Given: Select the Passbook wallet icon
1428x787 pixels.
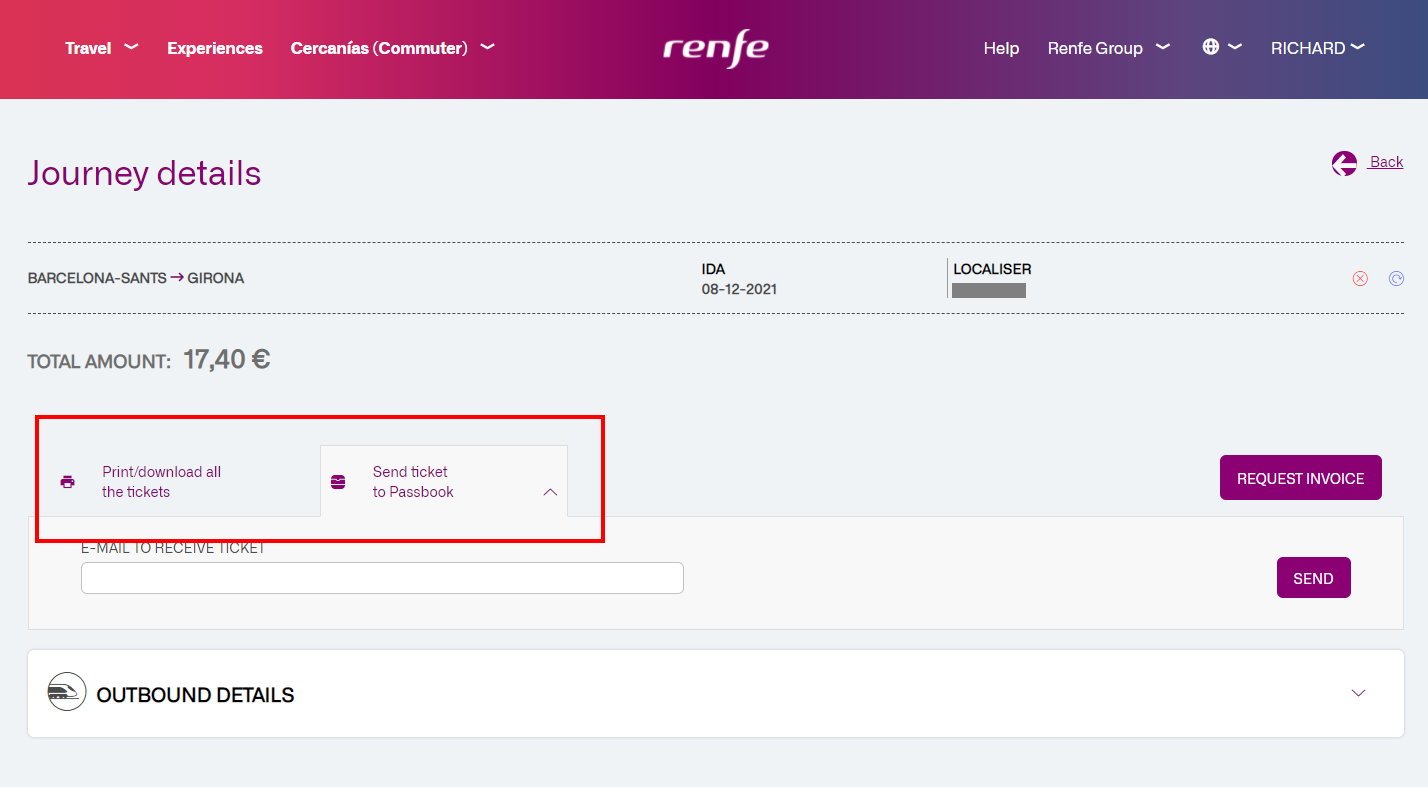Looking at the screenshot, I should pos(336,481).
